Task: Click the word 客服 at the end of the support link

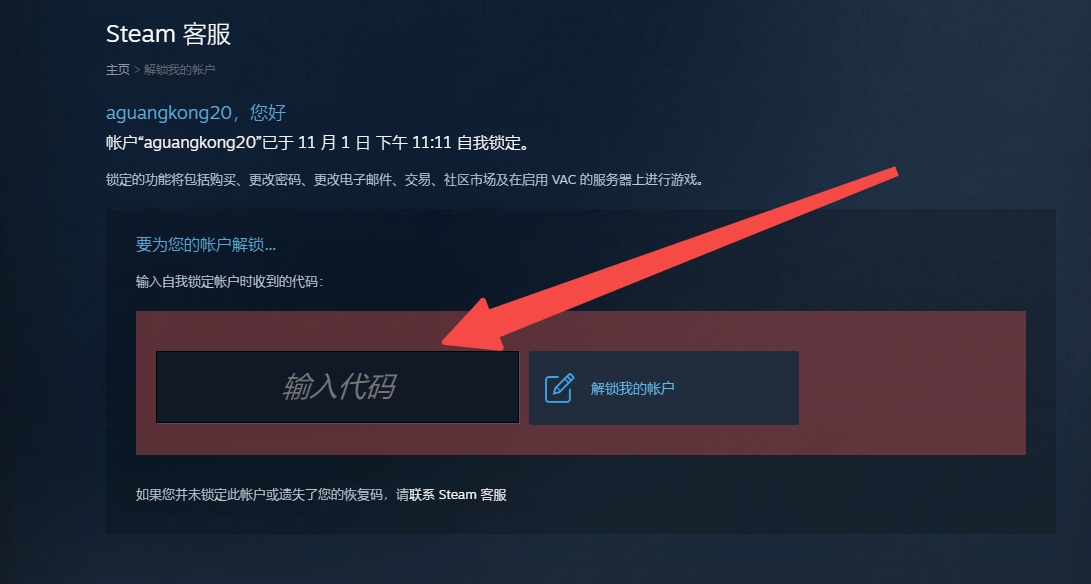Action: (x=493, y=495)
